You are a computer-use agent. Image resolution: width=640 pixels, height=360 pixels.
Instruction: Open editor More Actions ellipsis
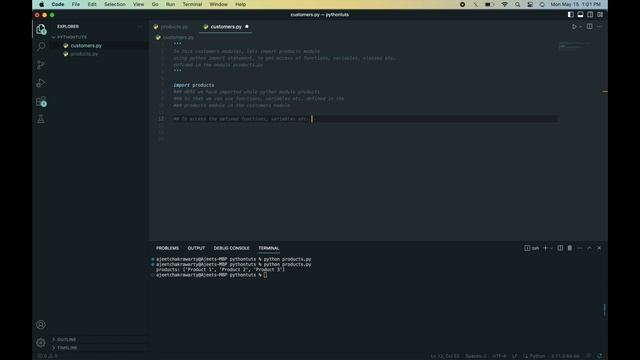tap(599, 27)
